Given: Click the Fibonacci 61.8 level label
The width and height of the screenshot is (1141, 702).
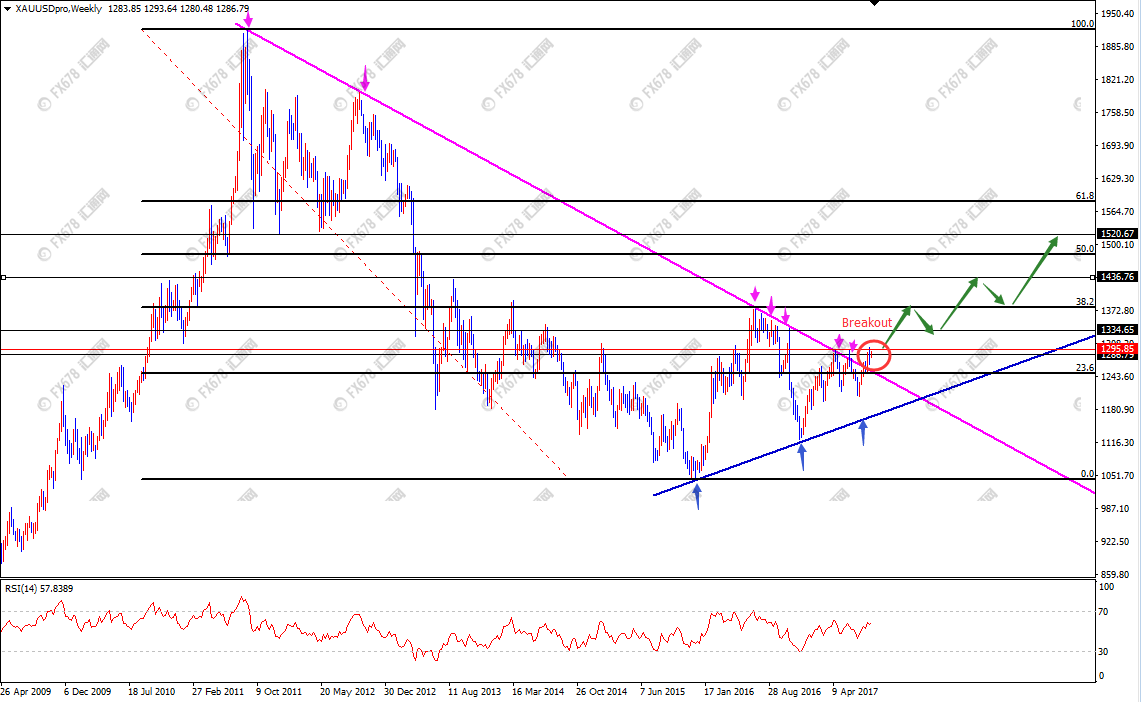Looking at the screenshot, I should tap(1084, 196).
